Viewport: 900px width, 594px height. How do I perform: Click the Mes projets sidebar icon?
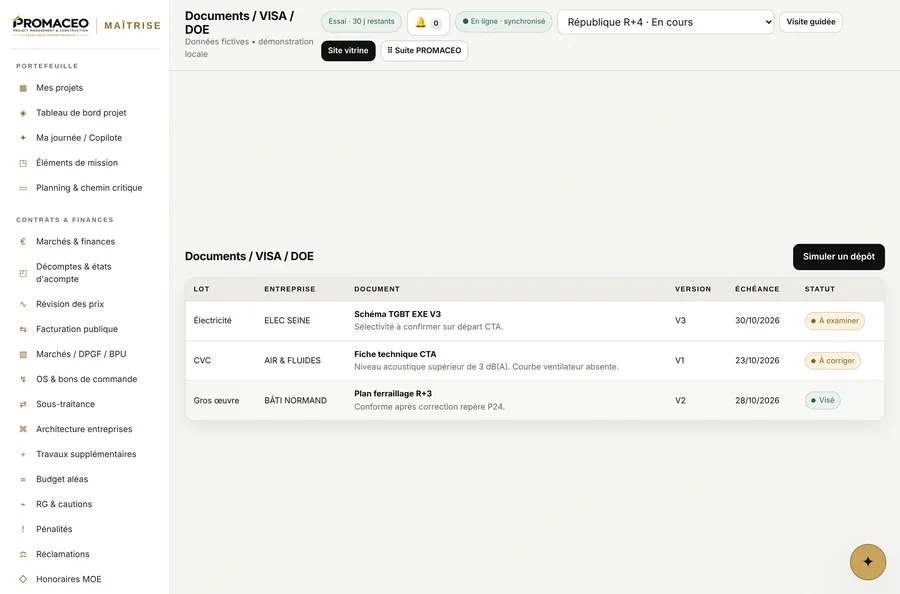(23, 88)
